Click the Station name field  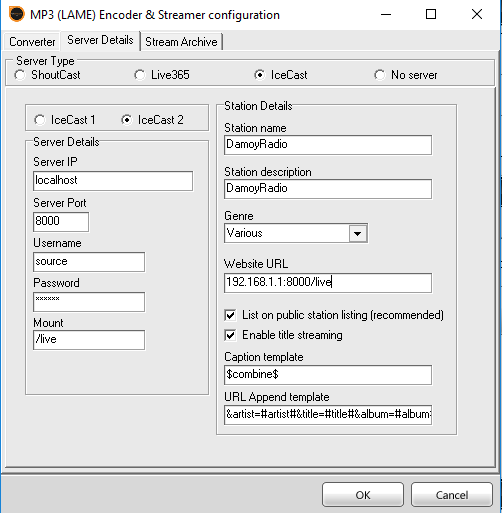pos(328,145)
